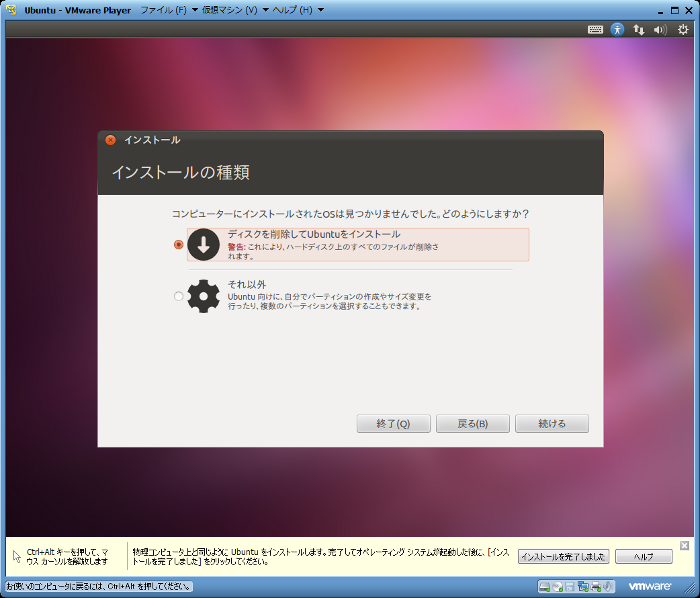Click the mouse cursor icon in hint bar

coord(17,556)
